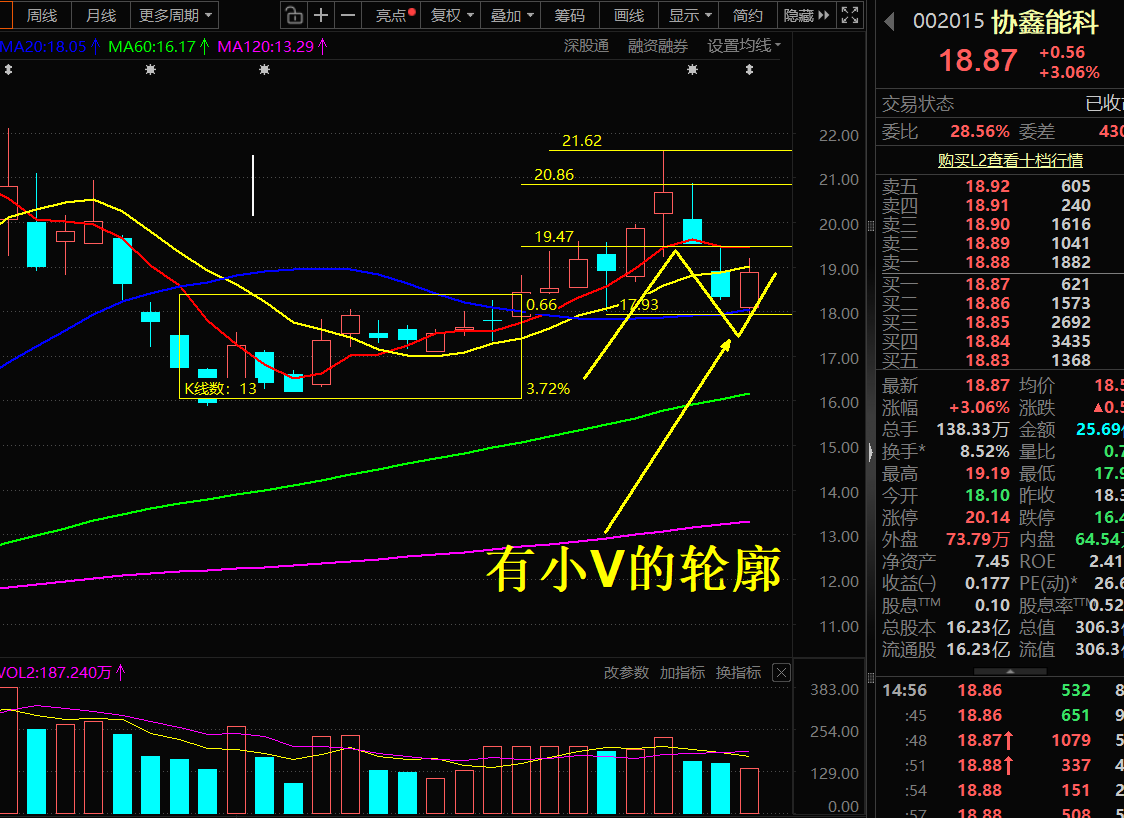Click the star event marker below MA60 label
Image resolution: width=1124 pixels, height=818 pixels.
point(150,70)
